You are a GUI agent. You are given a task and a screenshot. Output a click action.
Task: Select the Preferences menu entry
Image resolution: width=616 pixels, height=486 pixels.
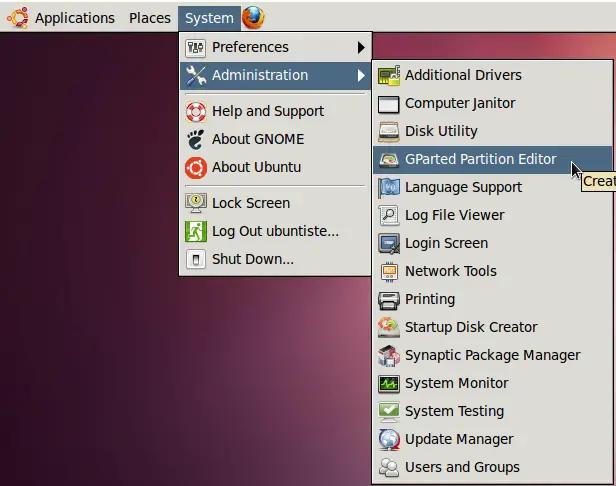pos(275,48)
